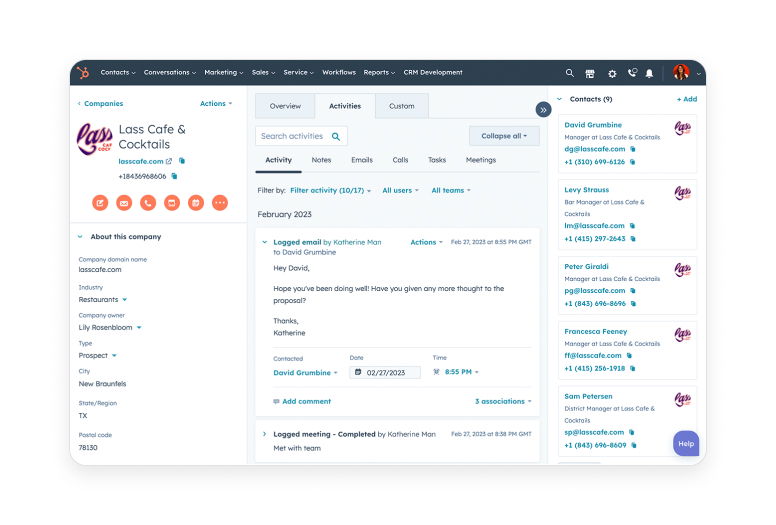Image resolution: width=776 pixels, height=525 pixels.
Task: Change the Type Prospect dropdown
Action: click(97, 356)
